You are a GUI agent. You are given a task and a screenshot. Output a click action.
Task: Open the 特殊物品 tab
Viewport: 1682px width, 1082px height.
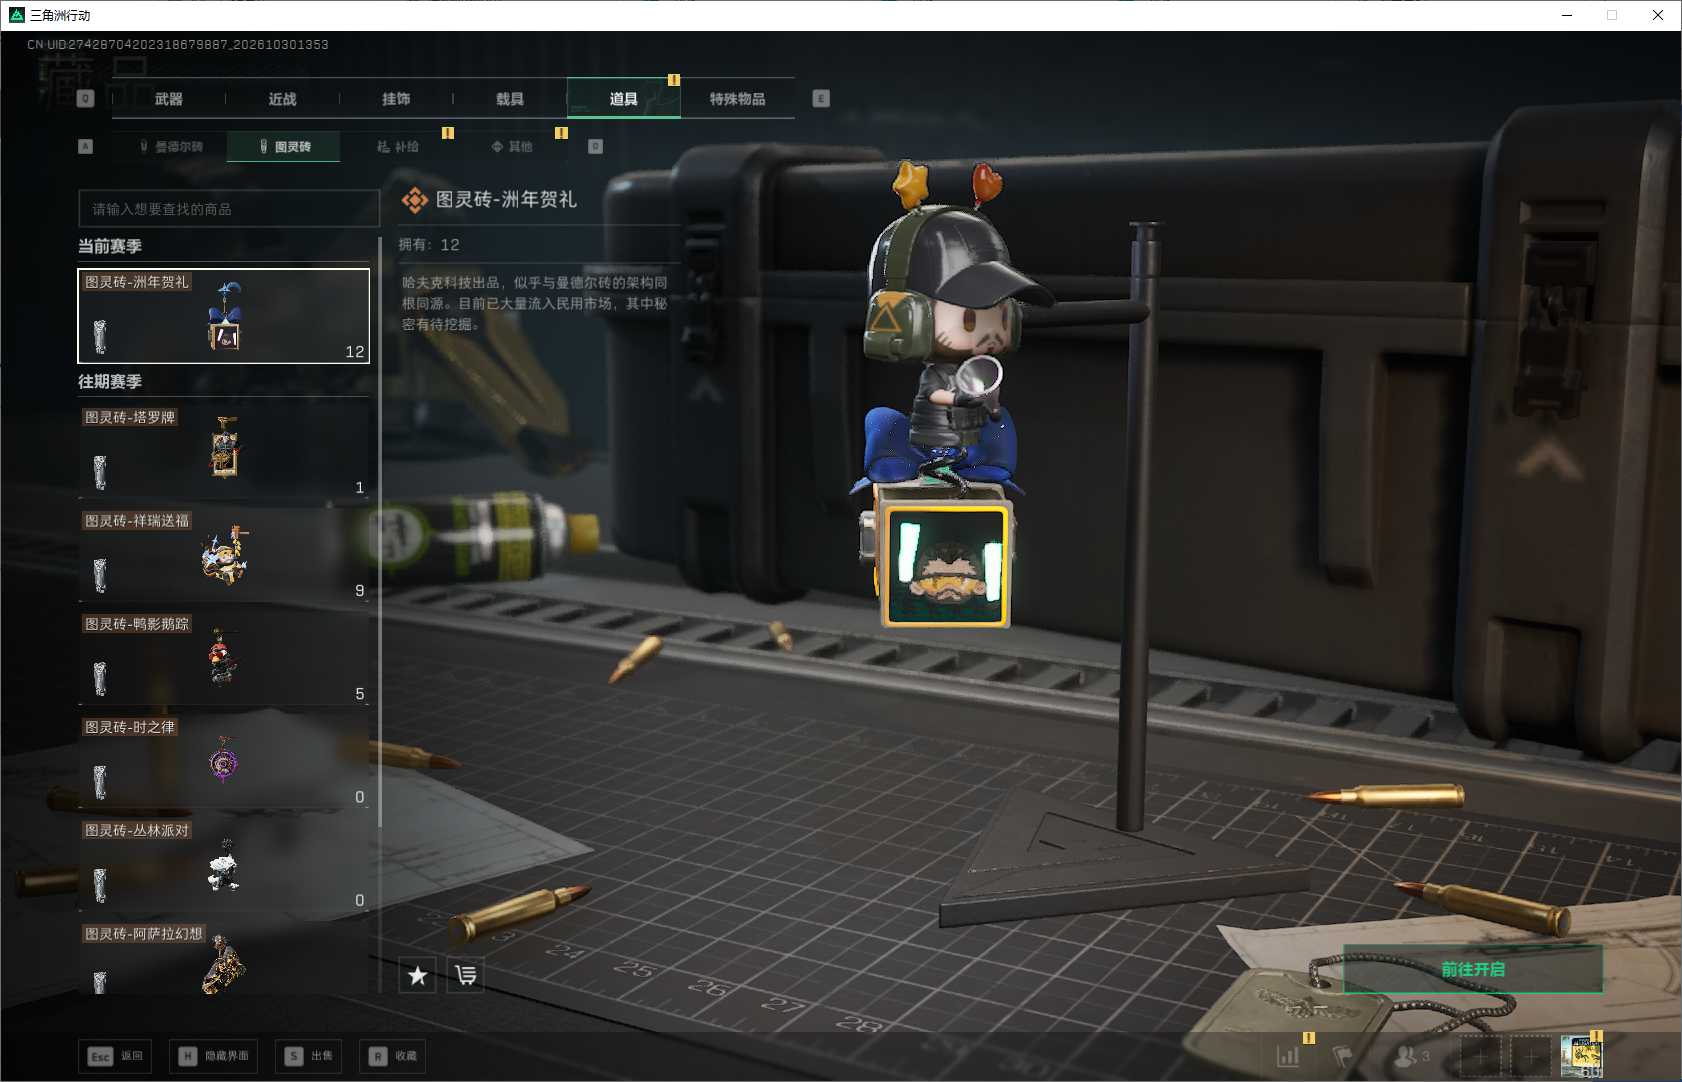pos(738,99)
